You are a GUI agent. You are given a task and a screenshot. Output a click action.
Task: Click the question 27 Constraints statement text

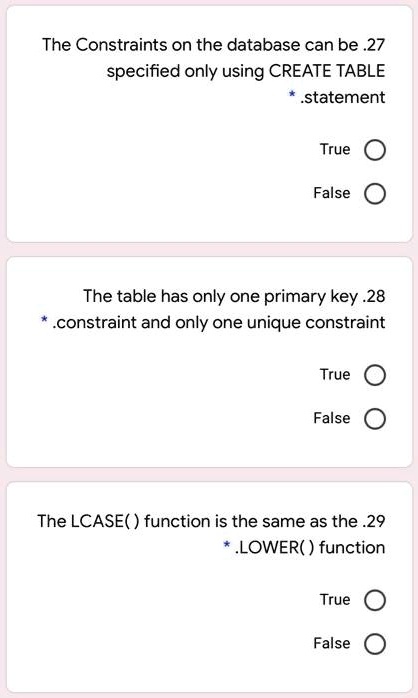click(x=214, y=71)
